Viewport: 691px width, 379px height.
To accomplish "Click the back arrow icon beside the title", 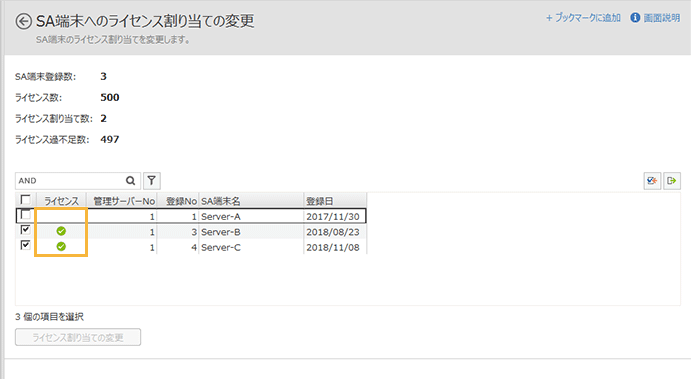I will tap(23, 21).
